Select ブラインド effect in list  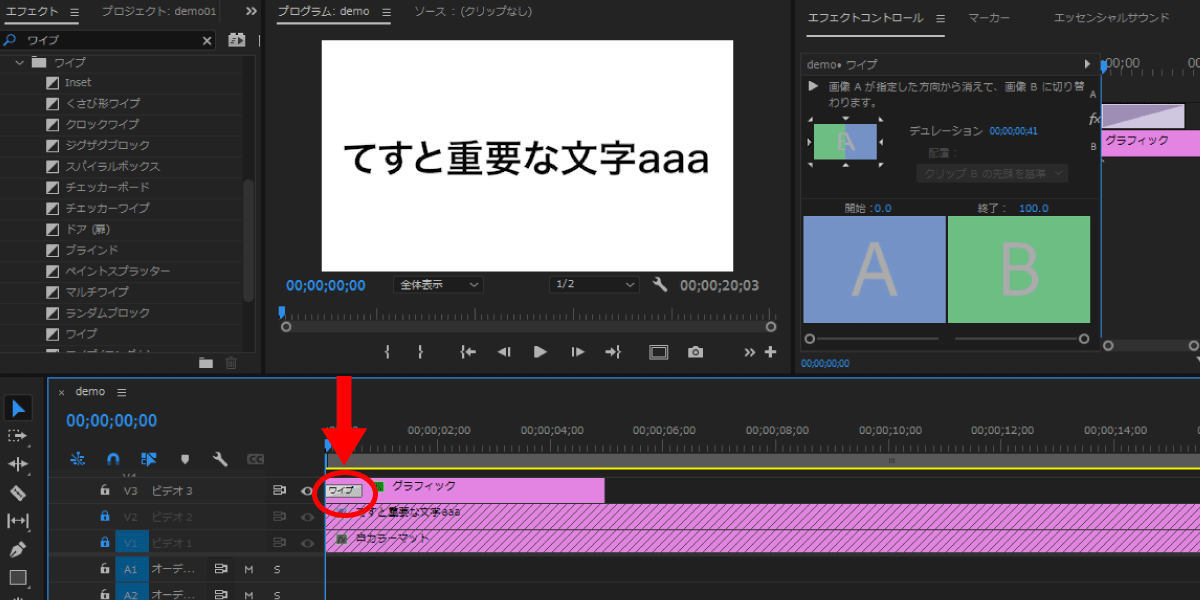[x=92, y=250]
